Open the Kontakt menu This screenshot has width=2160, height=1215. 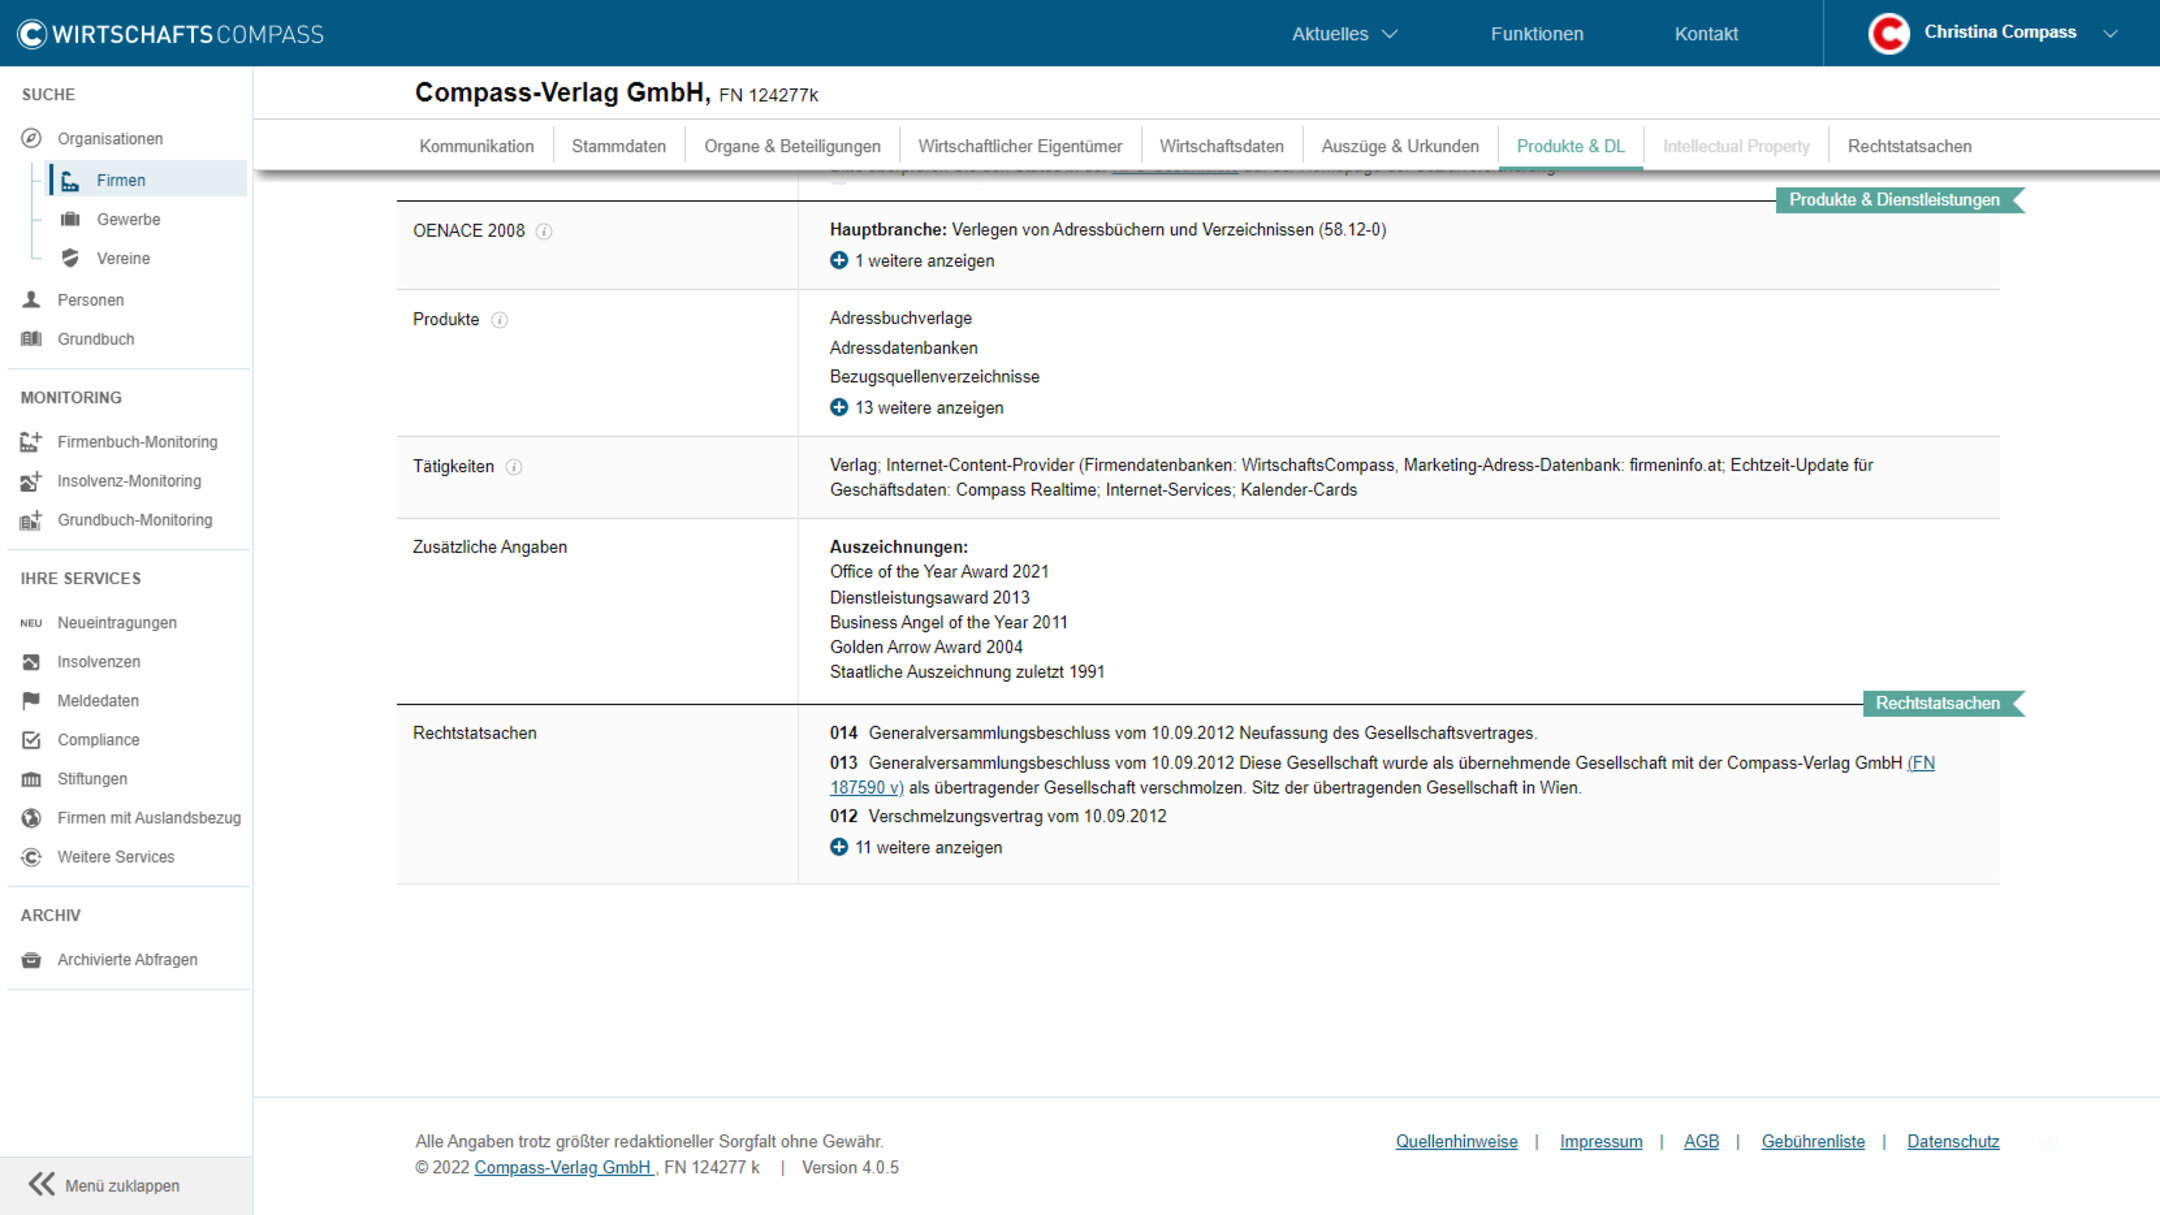point(1707,33)
